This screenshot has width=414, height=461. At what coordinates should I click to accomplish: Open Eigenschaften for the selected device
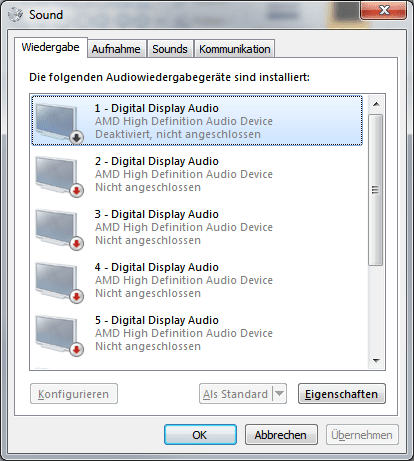(342, 394)
